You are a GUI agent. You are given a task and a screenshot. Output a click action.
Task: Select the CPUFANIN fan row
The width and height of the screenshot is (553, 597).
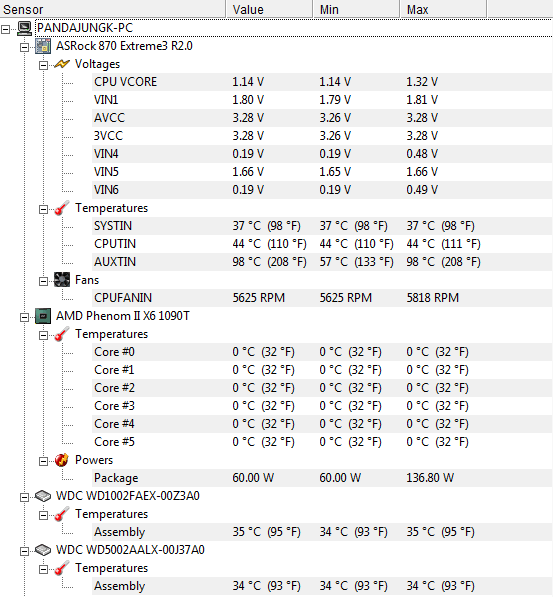tap(322, 298)
